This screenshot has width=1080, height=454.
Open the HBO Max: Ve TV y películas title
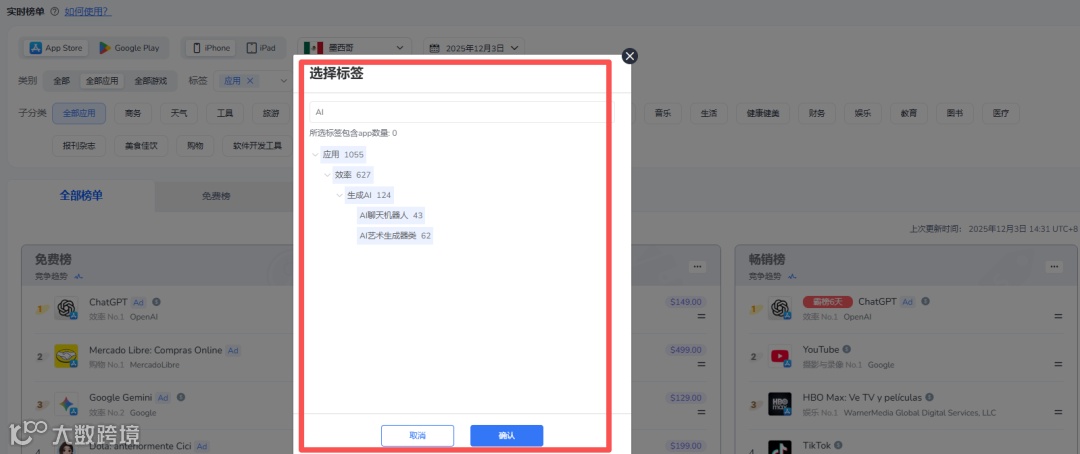point(862,398)
